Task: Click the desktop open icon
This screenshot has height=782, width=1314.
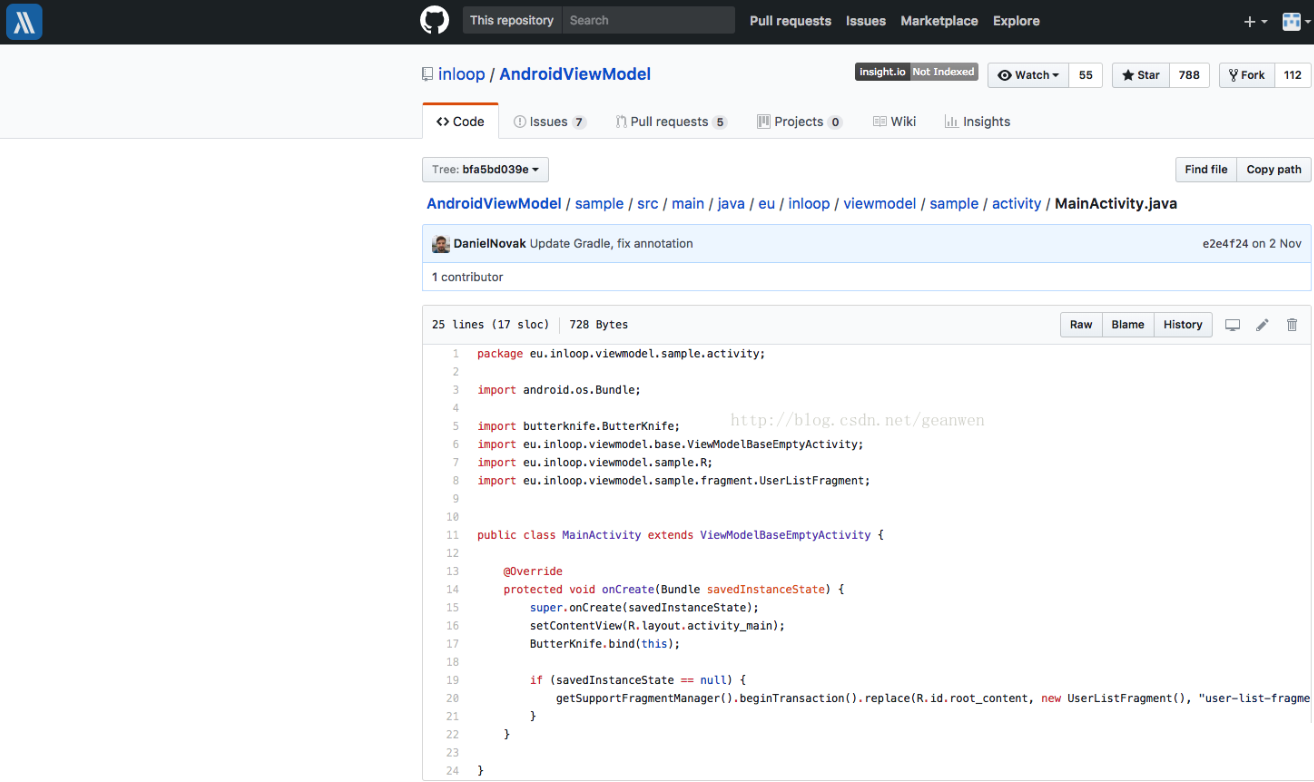Action: [x=1233, y=325]
